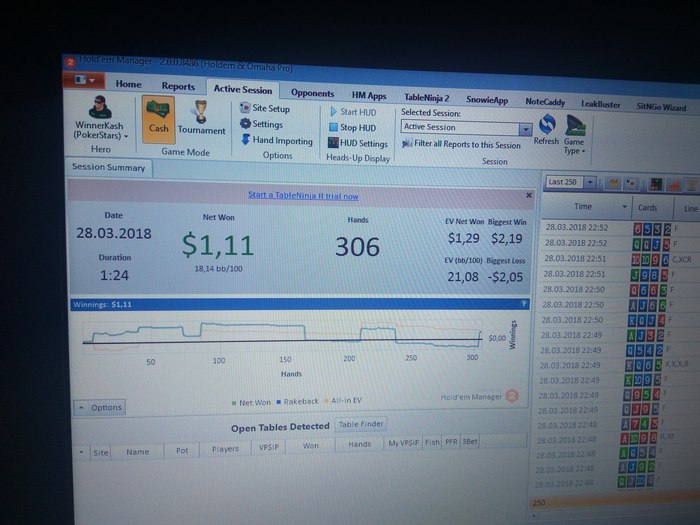Viewport: 700px width, 525px height.
Task: Expand the WinnerKash (PokerStars) hero dropdown
Action: point(100,130)
